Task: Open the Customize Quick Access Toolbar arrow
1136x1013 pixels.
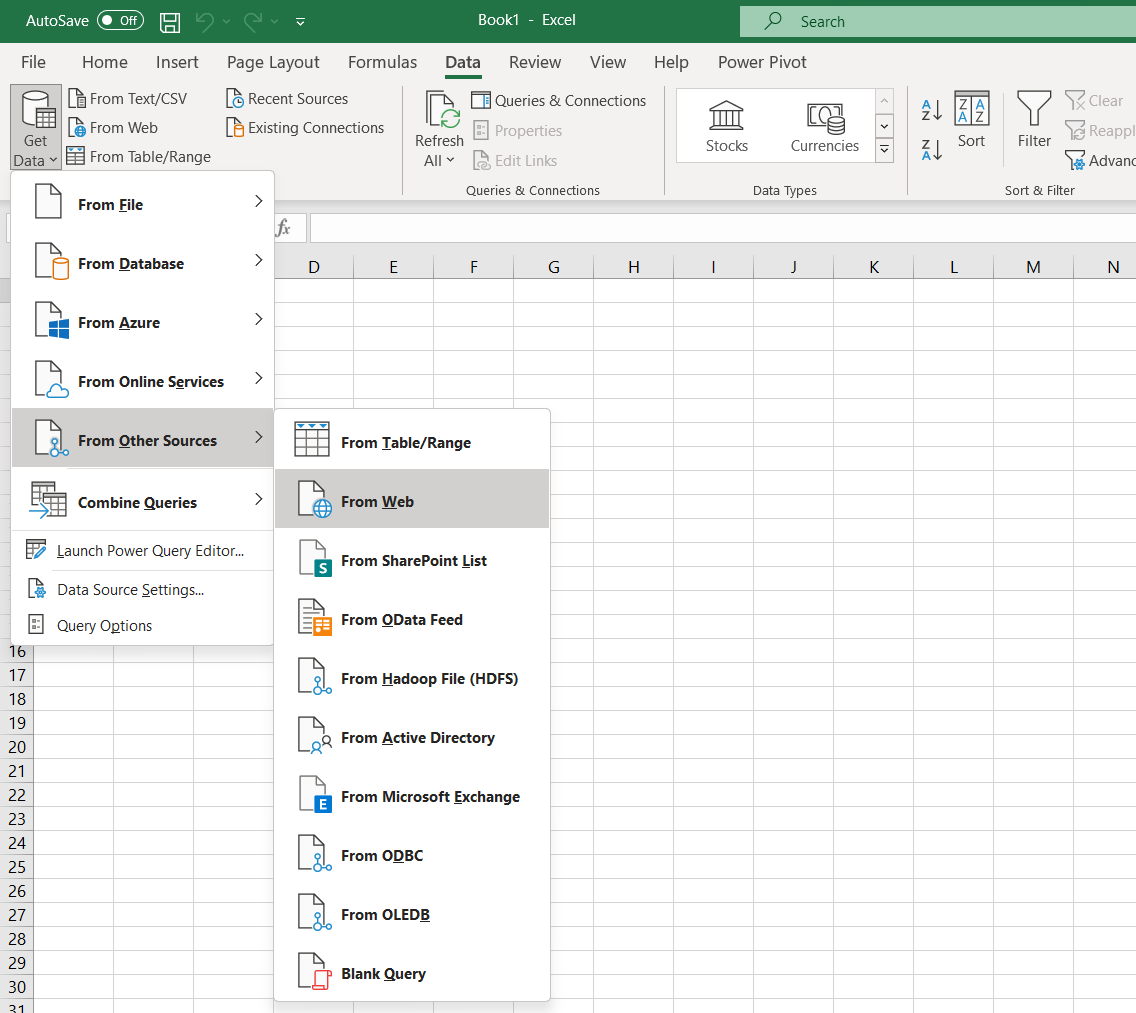Action: 300,22
